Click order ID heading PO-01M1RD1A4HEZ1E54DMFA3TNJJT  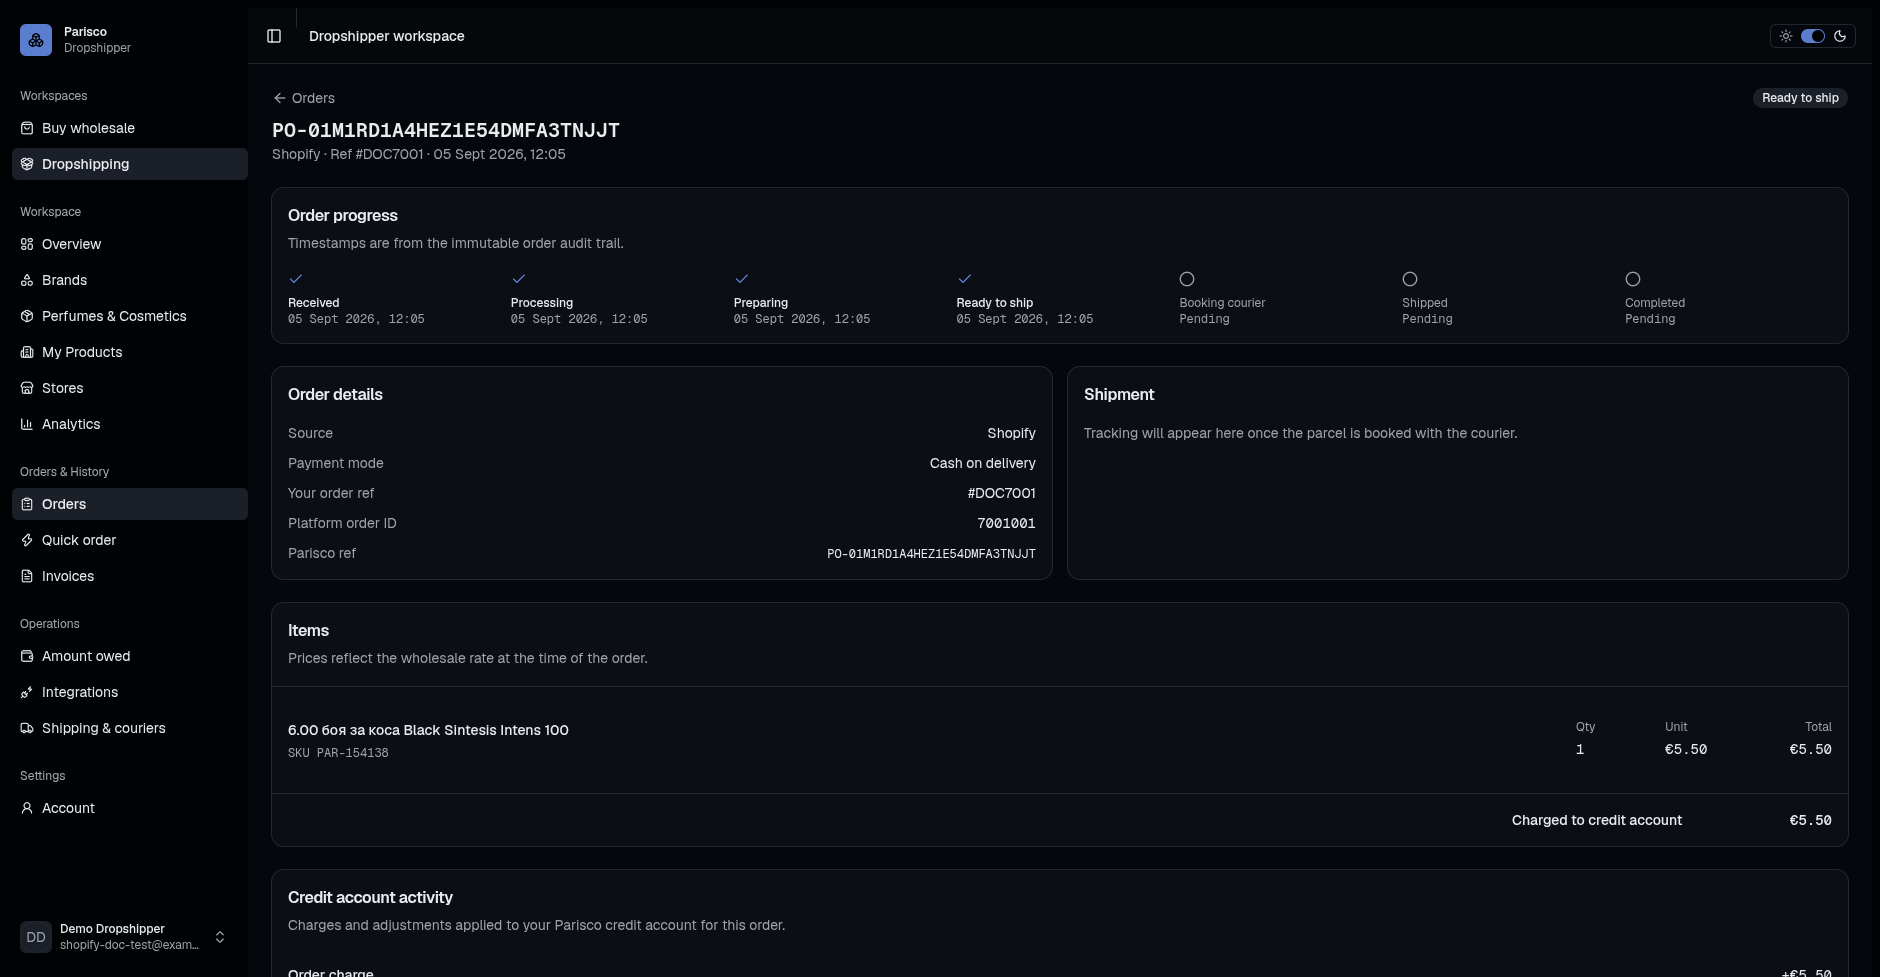tap(446, 130)
